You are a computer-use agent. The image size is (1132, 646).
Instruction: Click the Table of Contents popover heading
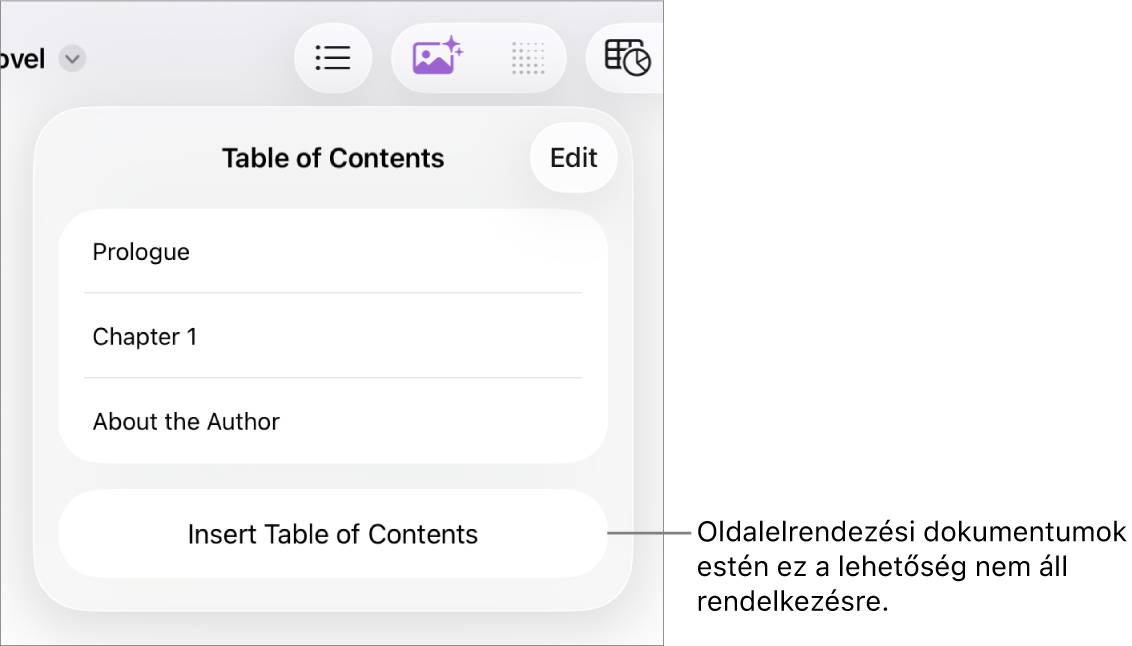tap(333, 158)
